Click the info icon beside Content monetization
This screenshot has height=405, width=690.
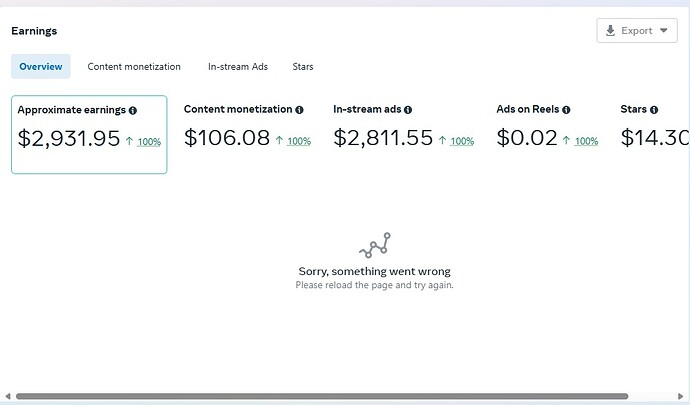pos(299,110)
